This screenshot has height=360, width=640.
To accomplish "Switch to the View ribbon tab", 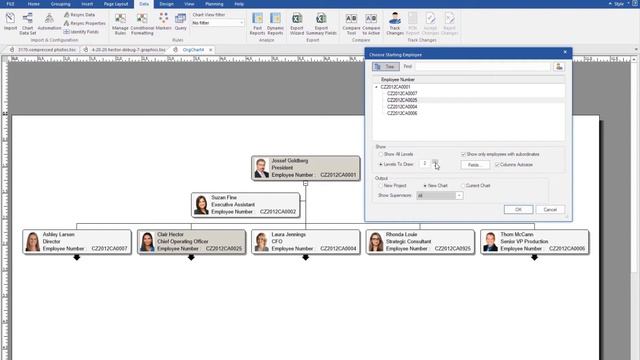I will [189, 4].
